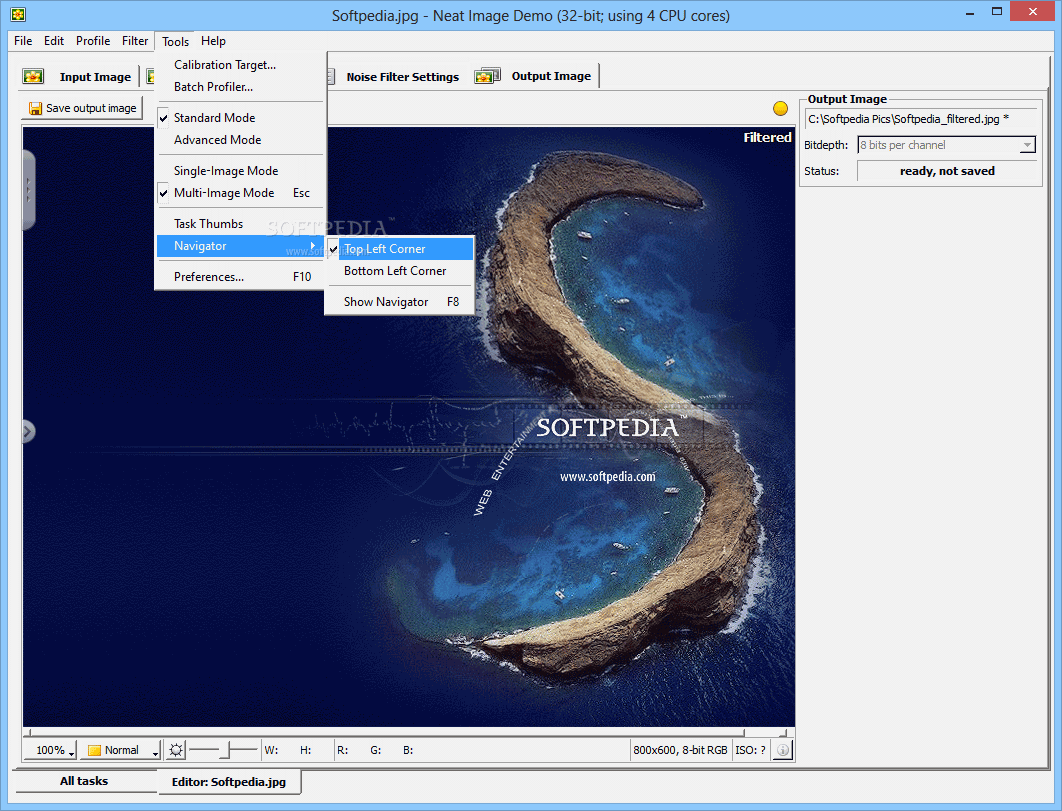Click the yellow status indicator circle

tap(780, 108)
